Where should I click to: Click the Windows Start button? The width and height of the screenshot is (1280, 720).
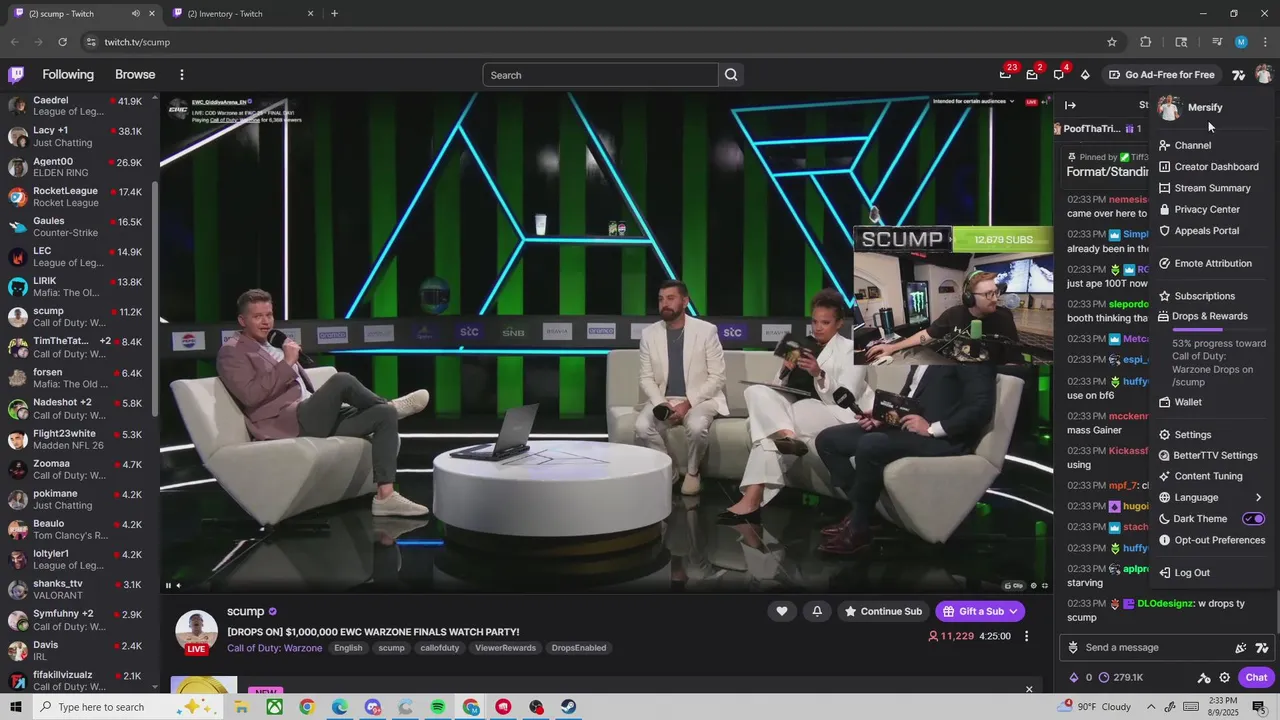click(x=16, y=707)
